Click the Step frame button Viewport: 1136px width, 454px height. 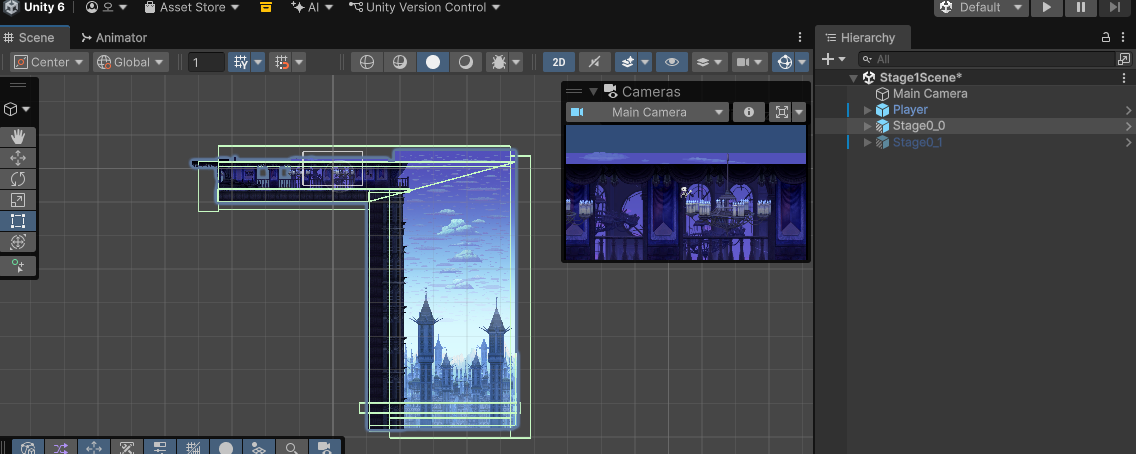pyautogui.click(x=1115, y=8)
